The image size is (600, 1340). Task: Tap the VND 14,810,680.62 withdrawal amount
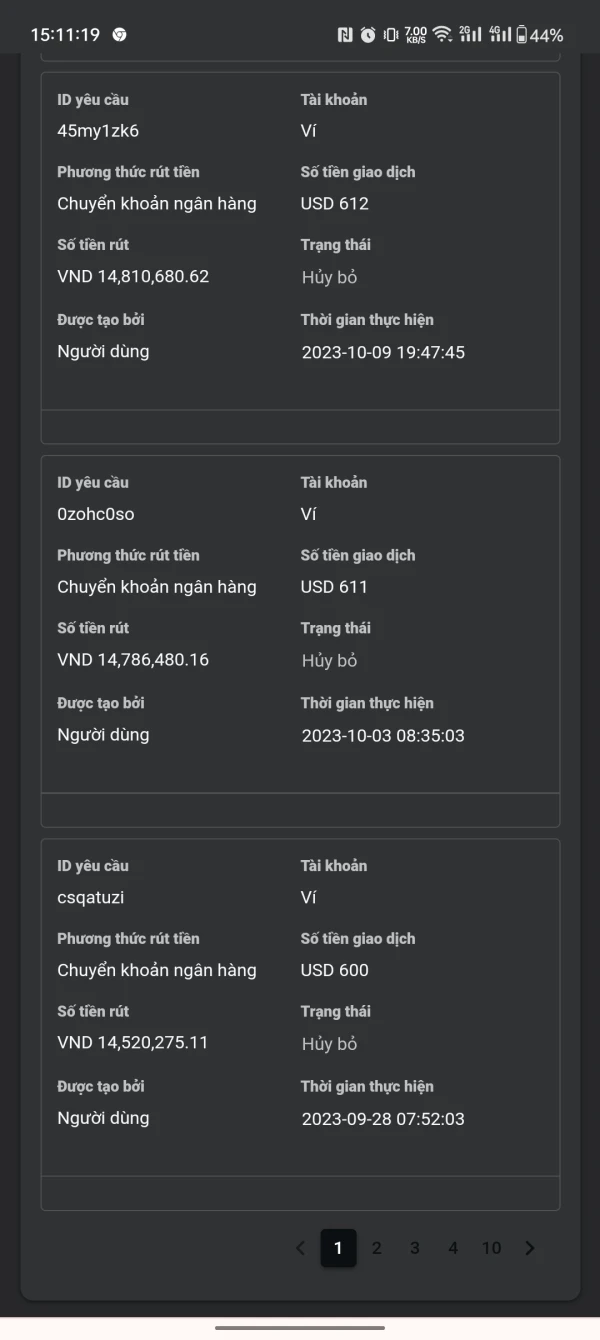(x=133, y=276)
